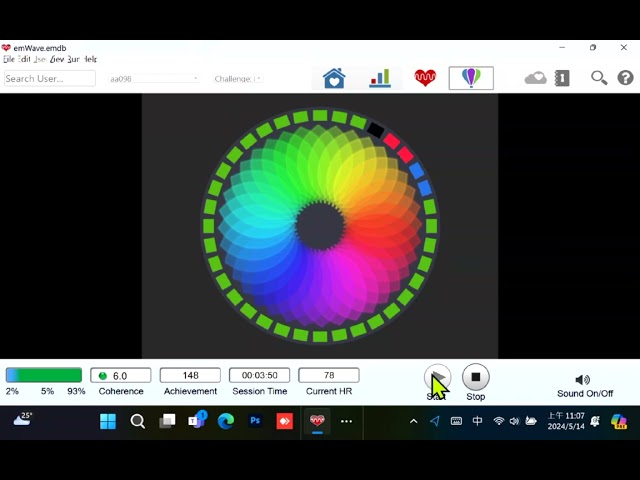Launch Microsoft Edge from taskbar

[x=226, y=421]
